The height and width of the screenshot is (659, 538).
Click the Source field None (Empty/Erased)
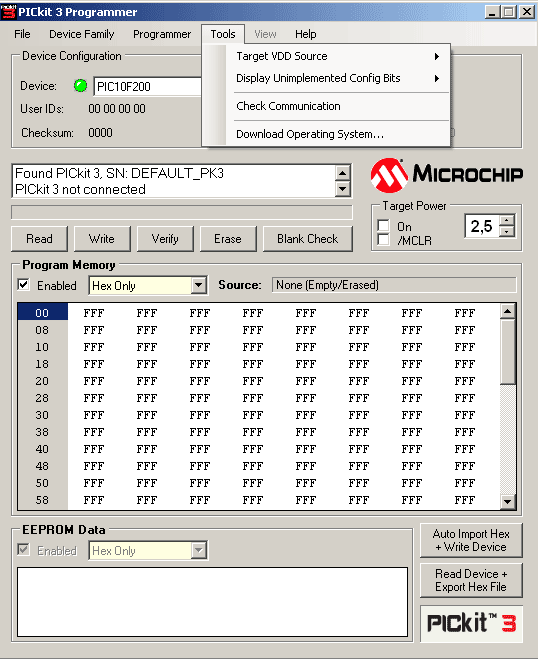[394, 285]
